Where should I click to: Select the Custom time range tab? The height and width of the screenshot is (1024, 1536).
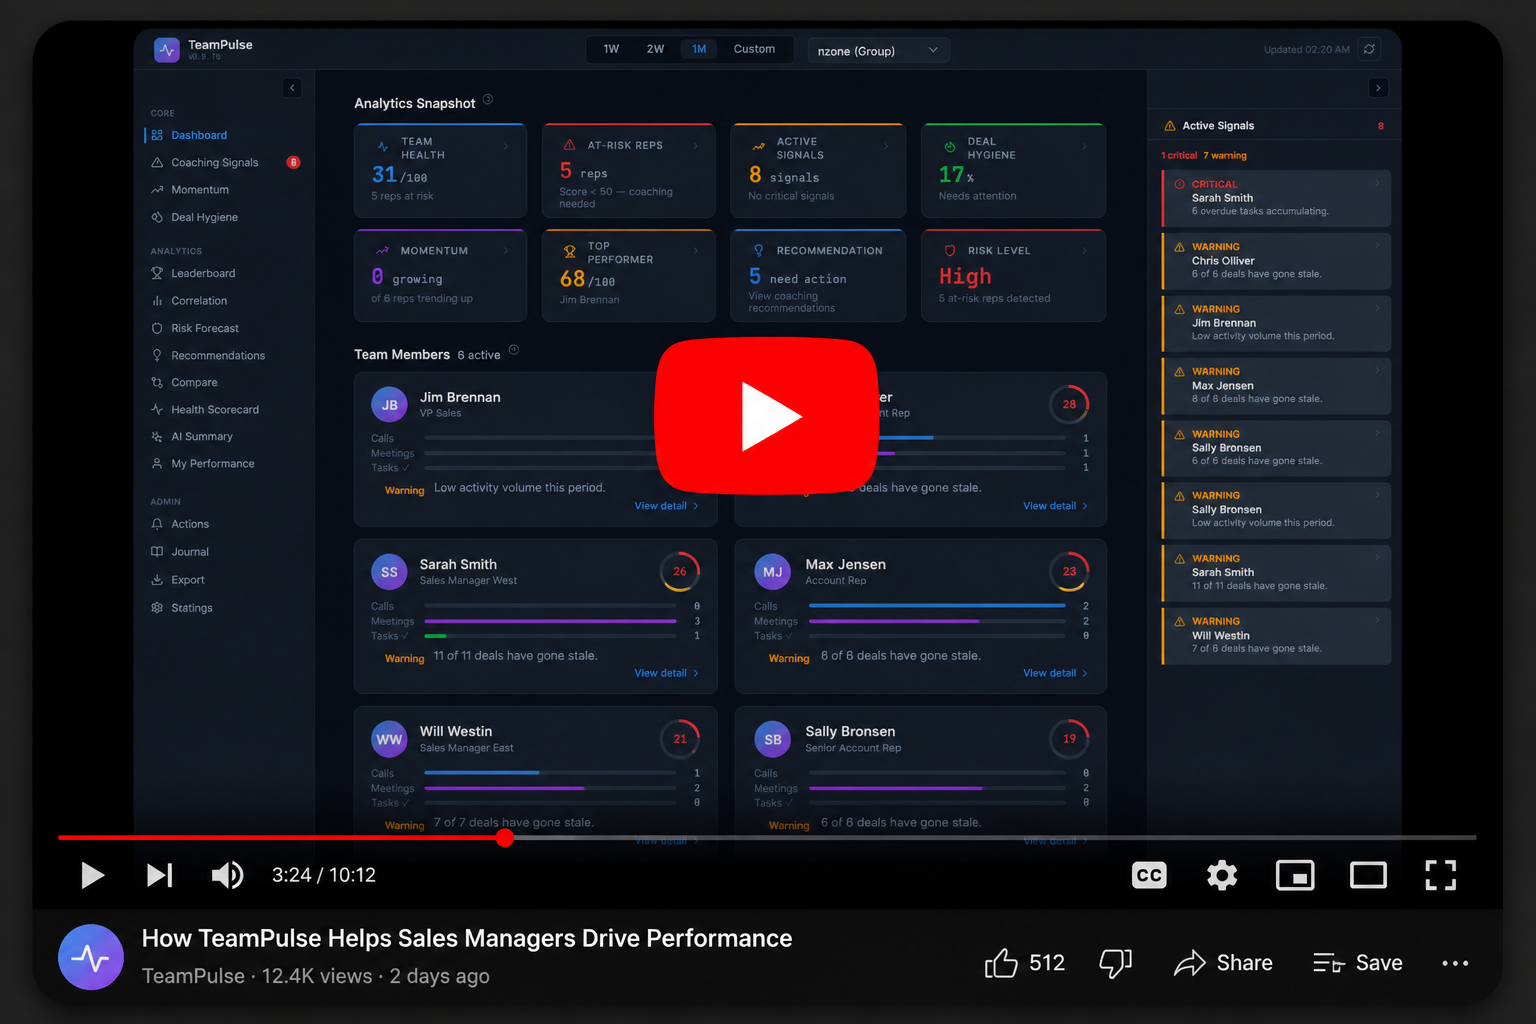[x=754, y=49]
